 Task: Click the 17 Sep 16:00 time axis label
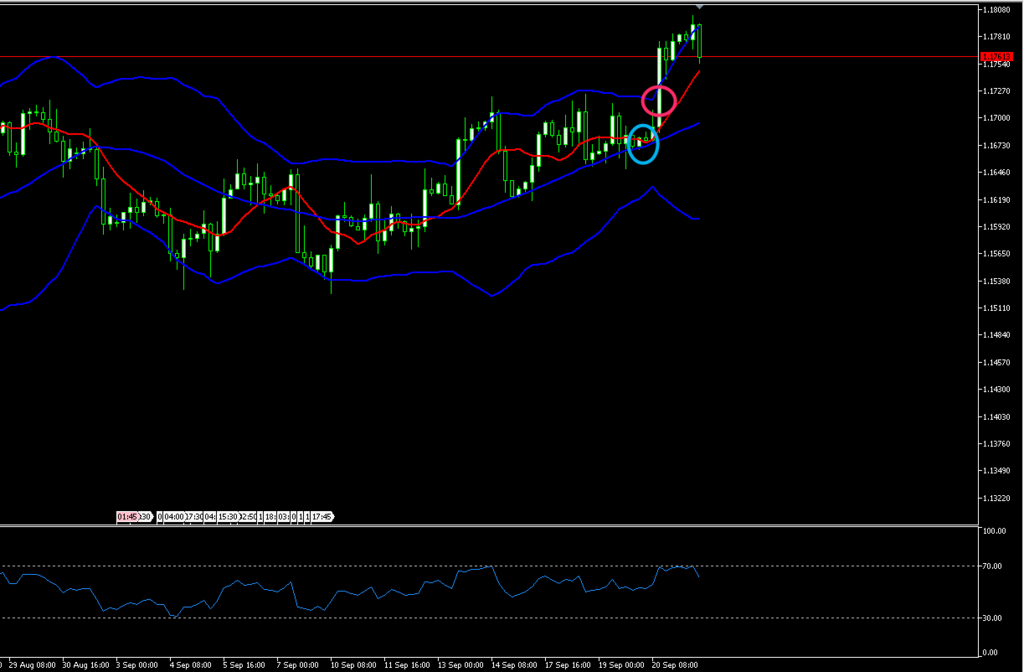tap(568, 665)
